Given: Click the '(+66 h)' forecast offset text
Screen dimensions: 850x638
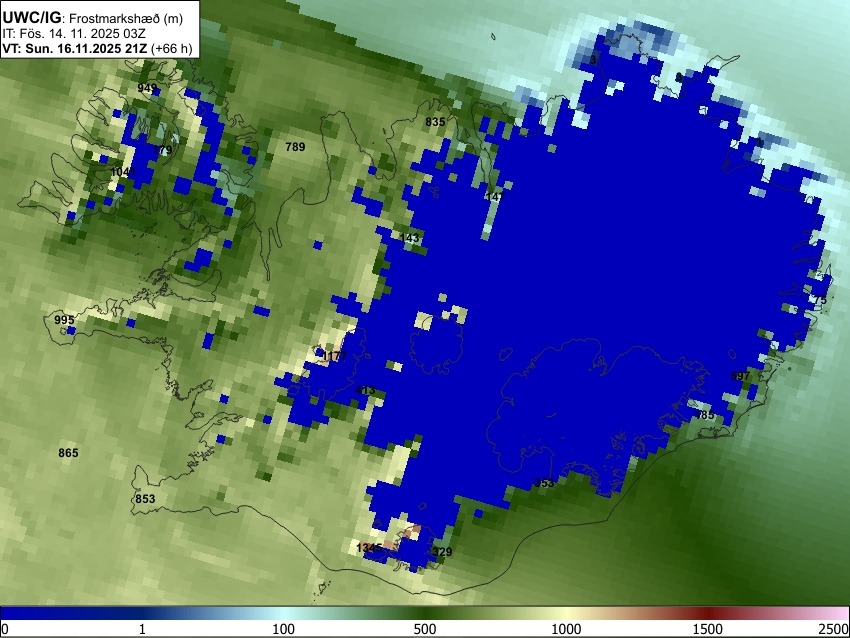Looking at the screenshot, I should pyautogui.click(x=171, y=48).
